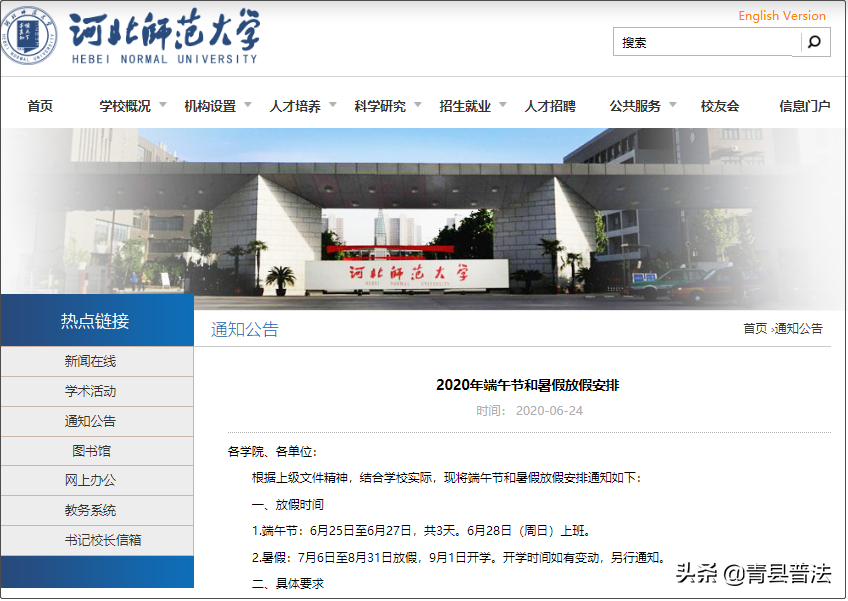This screenshot has height=601, width=848.
Task: Click the Hebei Normal University calligraphy title logo
Action: [x=165, y=36]
